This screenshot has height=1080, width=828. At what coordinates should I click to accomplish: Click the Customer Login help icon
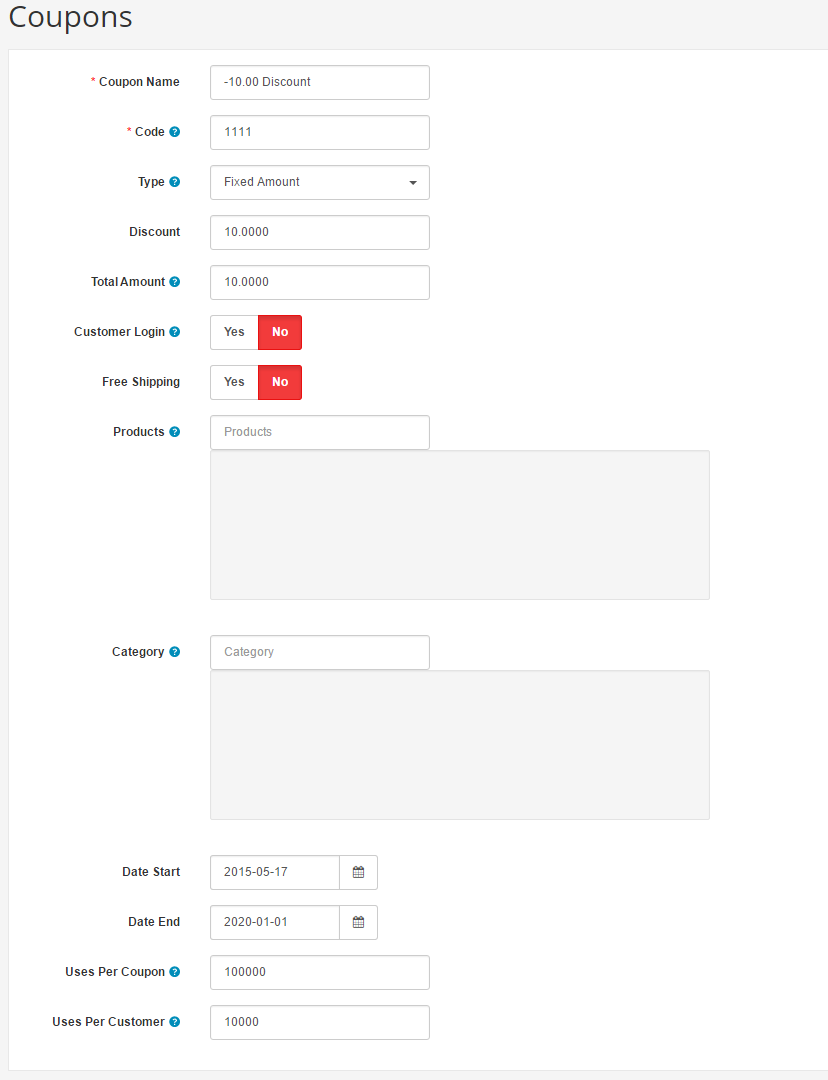coord(175,332)
